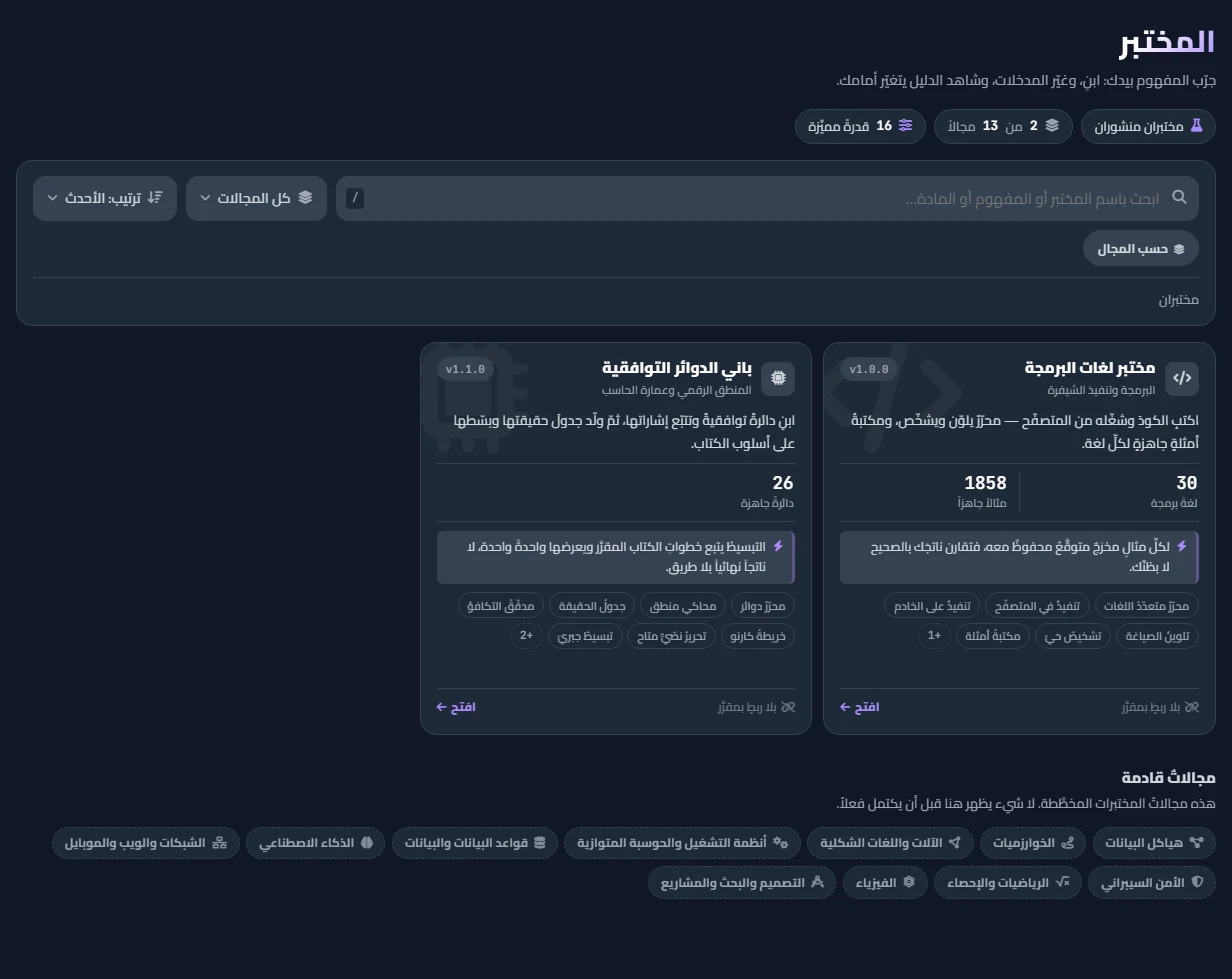This screenshot has height=979, width=1232.
Task: Click the محرّرُ دوائر tag
Action: [x=763, y=606]
